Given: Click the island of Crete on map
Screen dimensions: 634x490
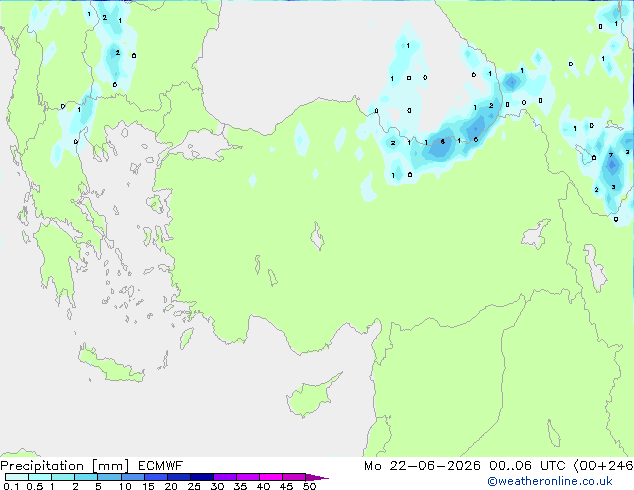Looking at the screenshot, I should point(110,365).
